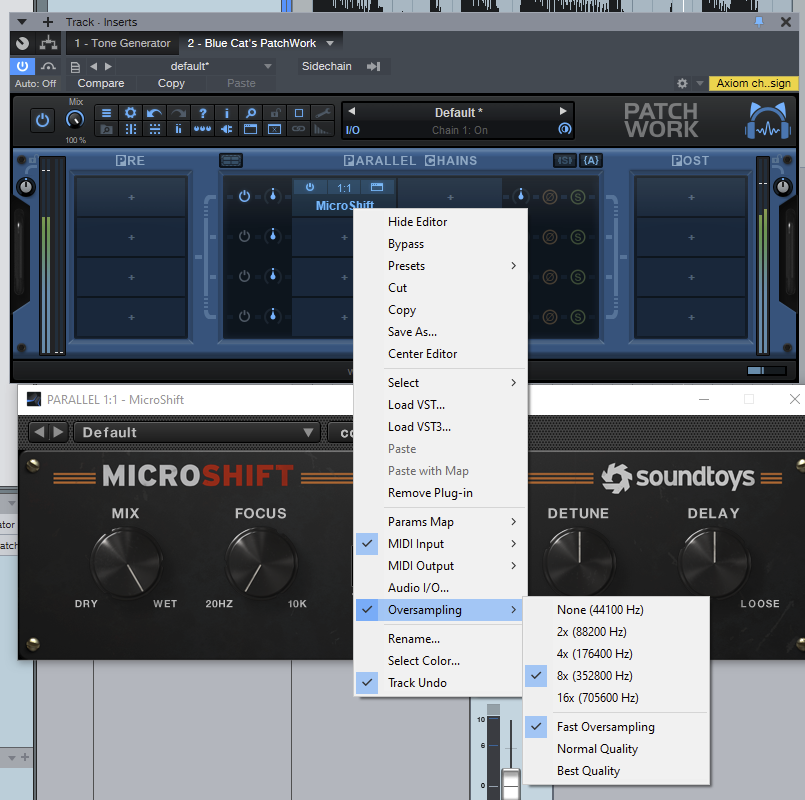This screenshot has width=805, height=800.
Task: Select 16x (705600 Hz) oversampling
Action: tap(617, 698)
